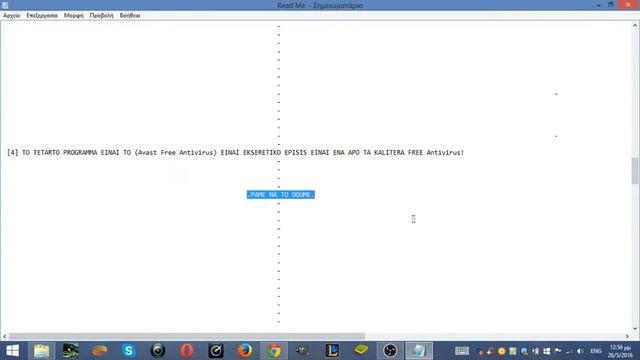Click the Windows logo tray icon

click(x=547, y=351)
